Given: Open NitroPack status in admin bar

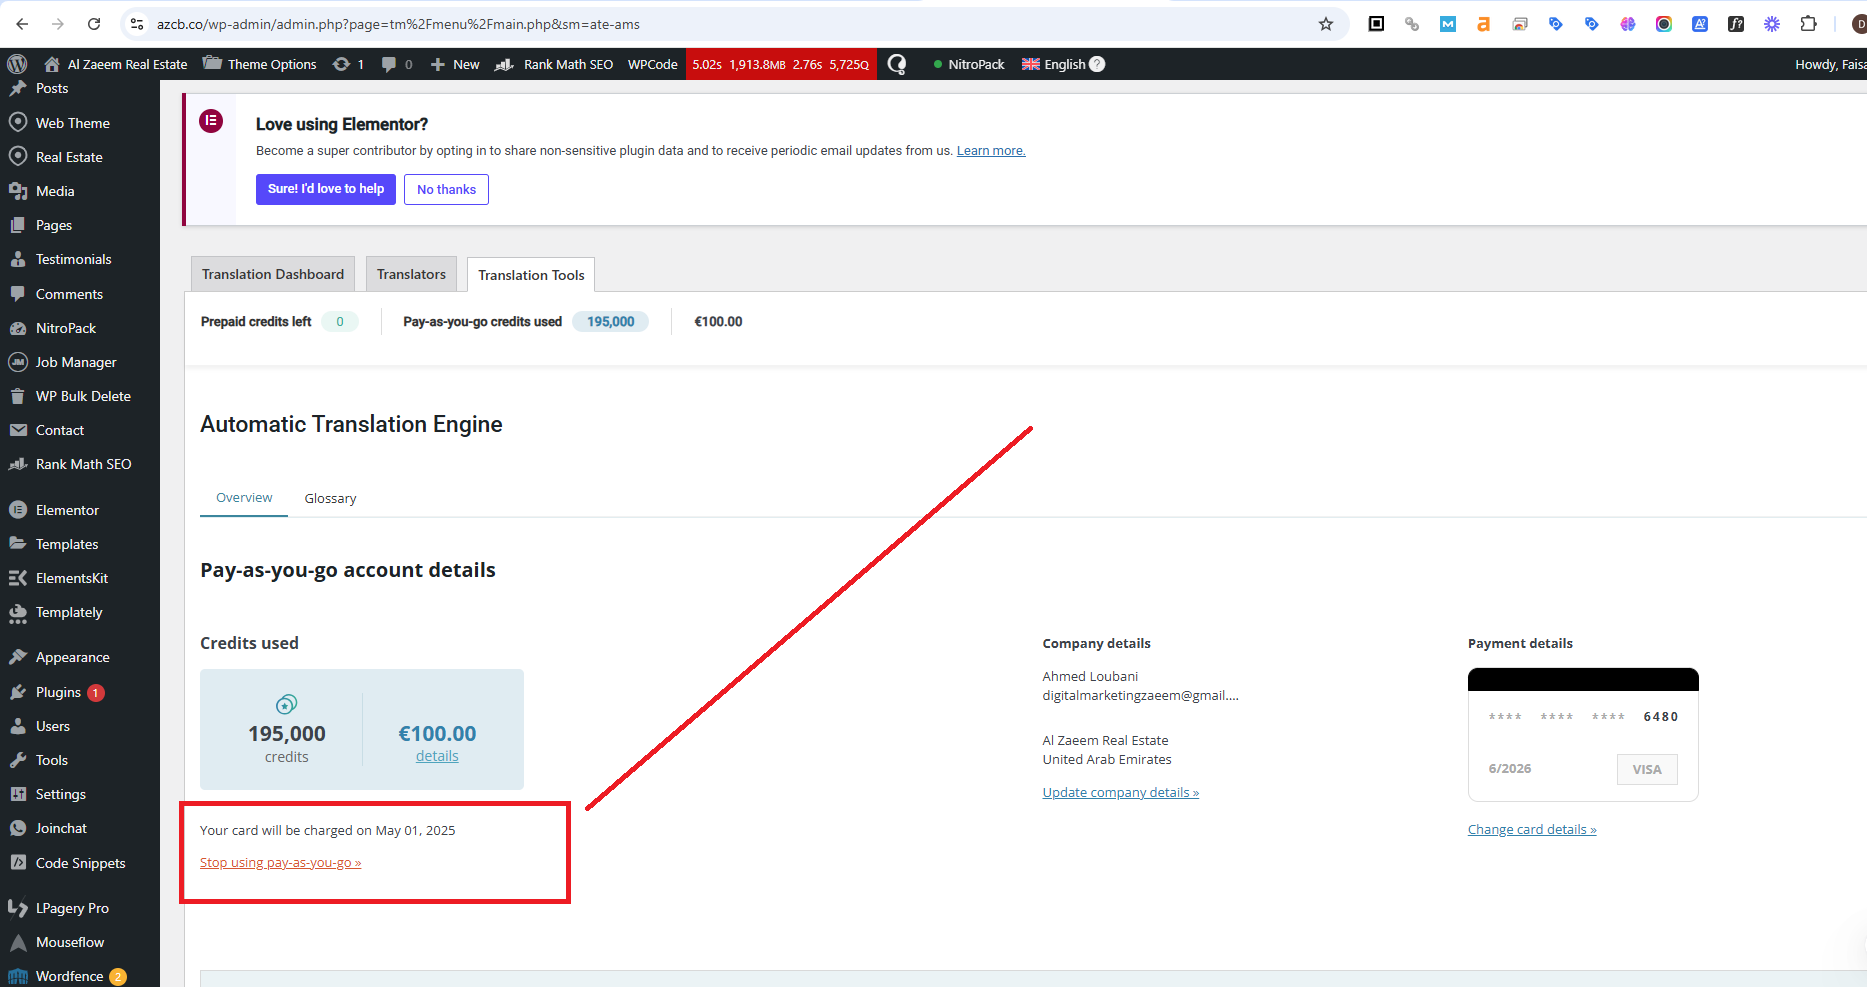Looking at the screenshot, I should (968, 64).
